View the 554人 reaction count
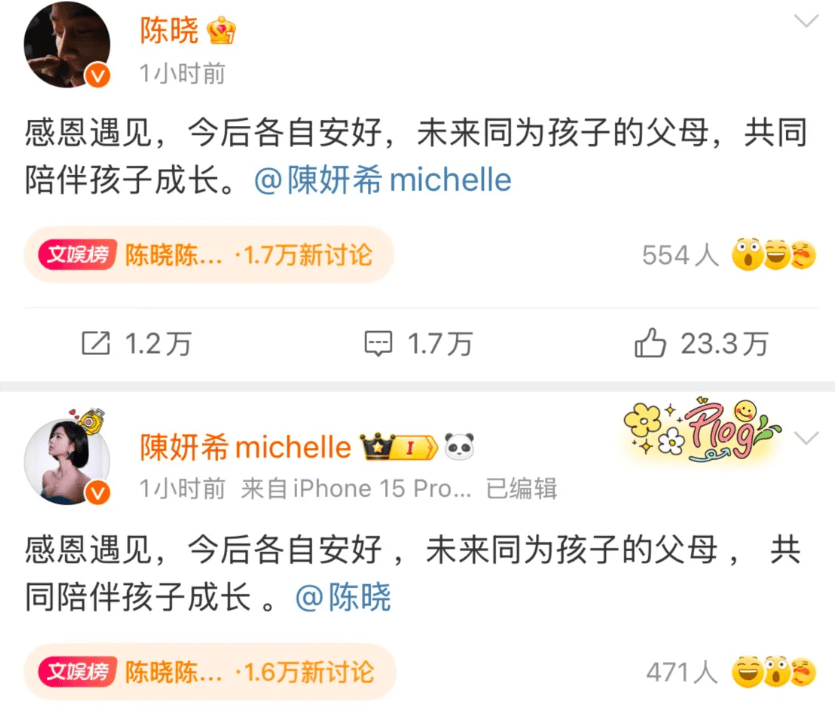The width and height of the screenshot is (835, 720). pyautogui.click(x=681, y=255)
